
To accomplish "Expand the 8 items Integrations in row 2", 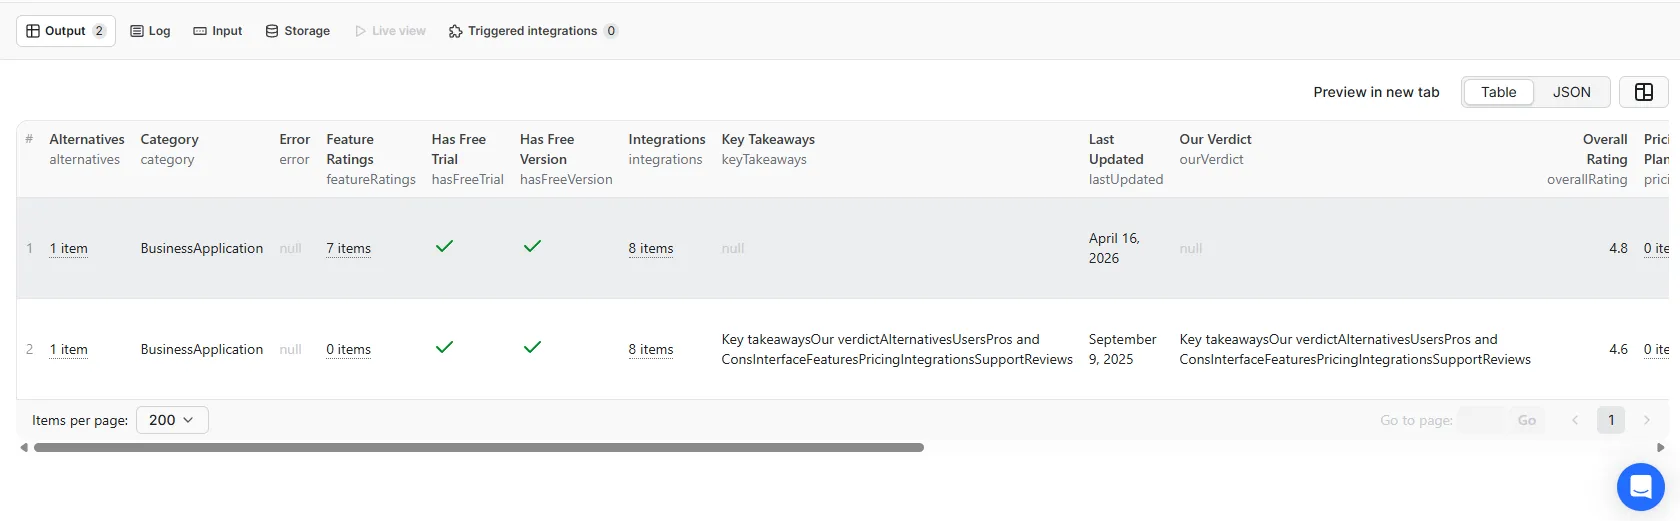I will coord(650,350).
